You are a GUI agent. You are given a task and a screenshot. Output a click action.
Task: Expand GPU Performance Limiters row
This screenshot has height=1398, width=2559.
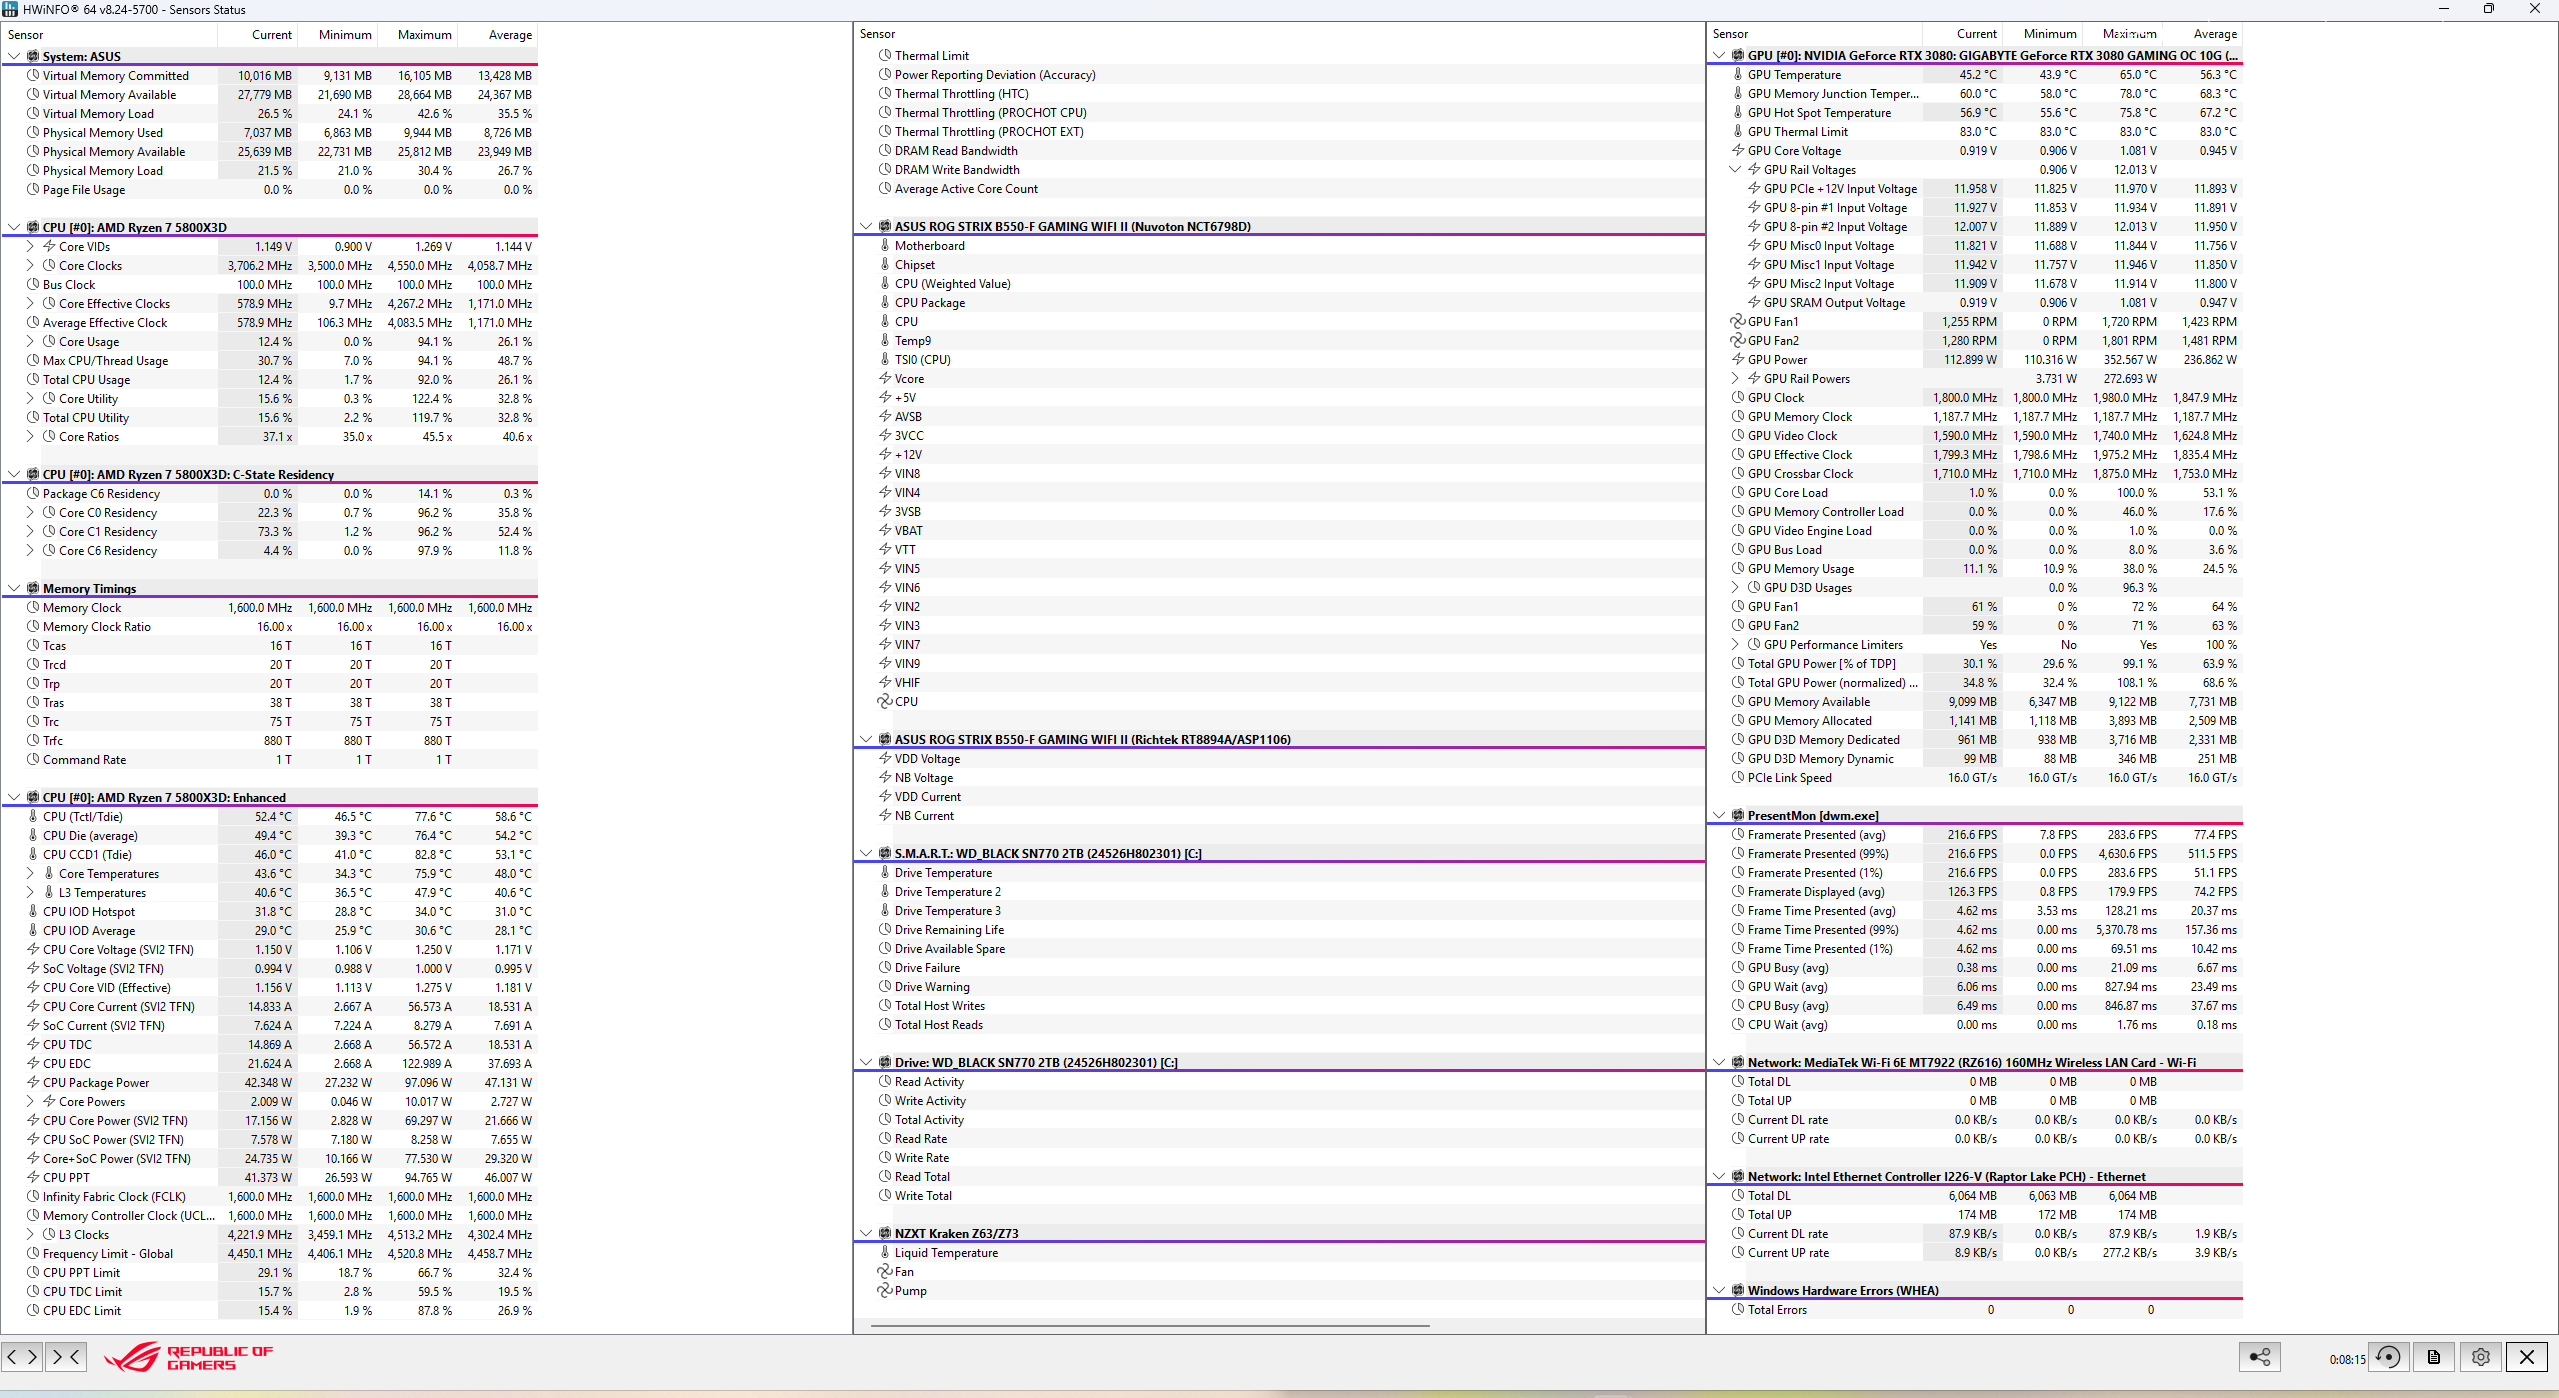pyautogui.click(x=1735, y=645)
